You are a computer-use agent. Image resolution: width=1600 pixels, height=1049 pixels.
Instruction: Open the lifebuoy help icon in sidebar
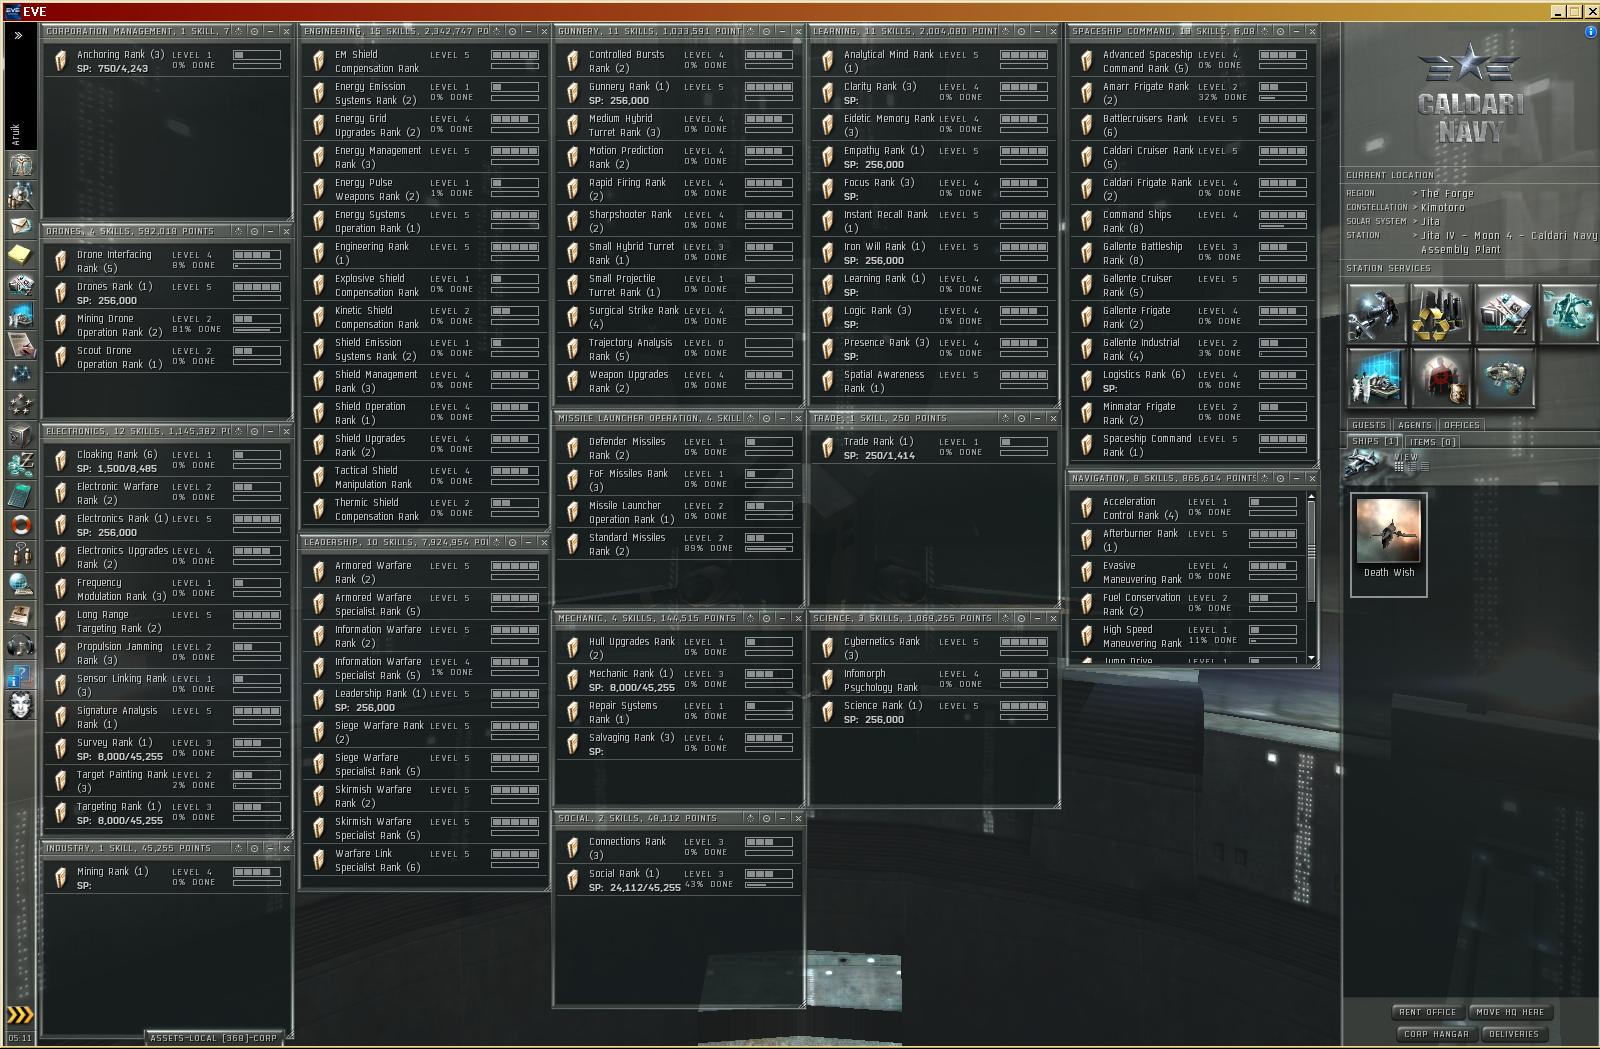coord(20,525)
